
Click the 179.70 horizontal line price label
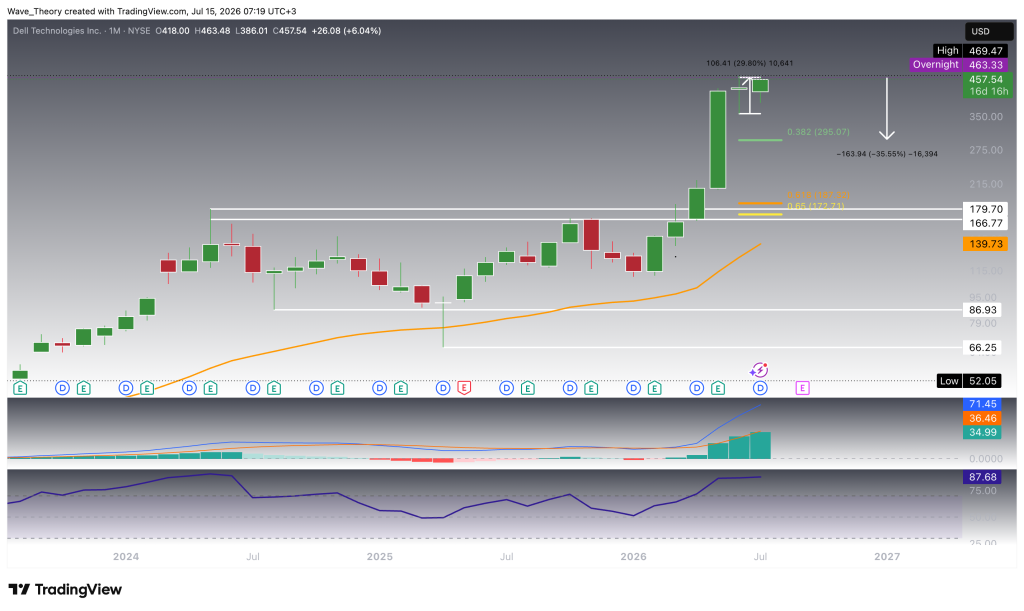point(985,209)
